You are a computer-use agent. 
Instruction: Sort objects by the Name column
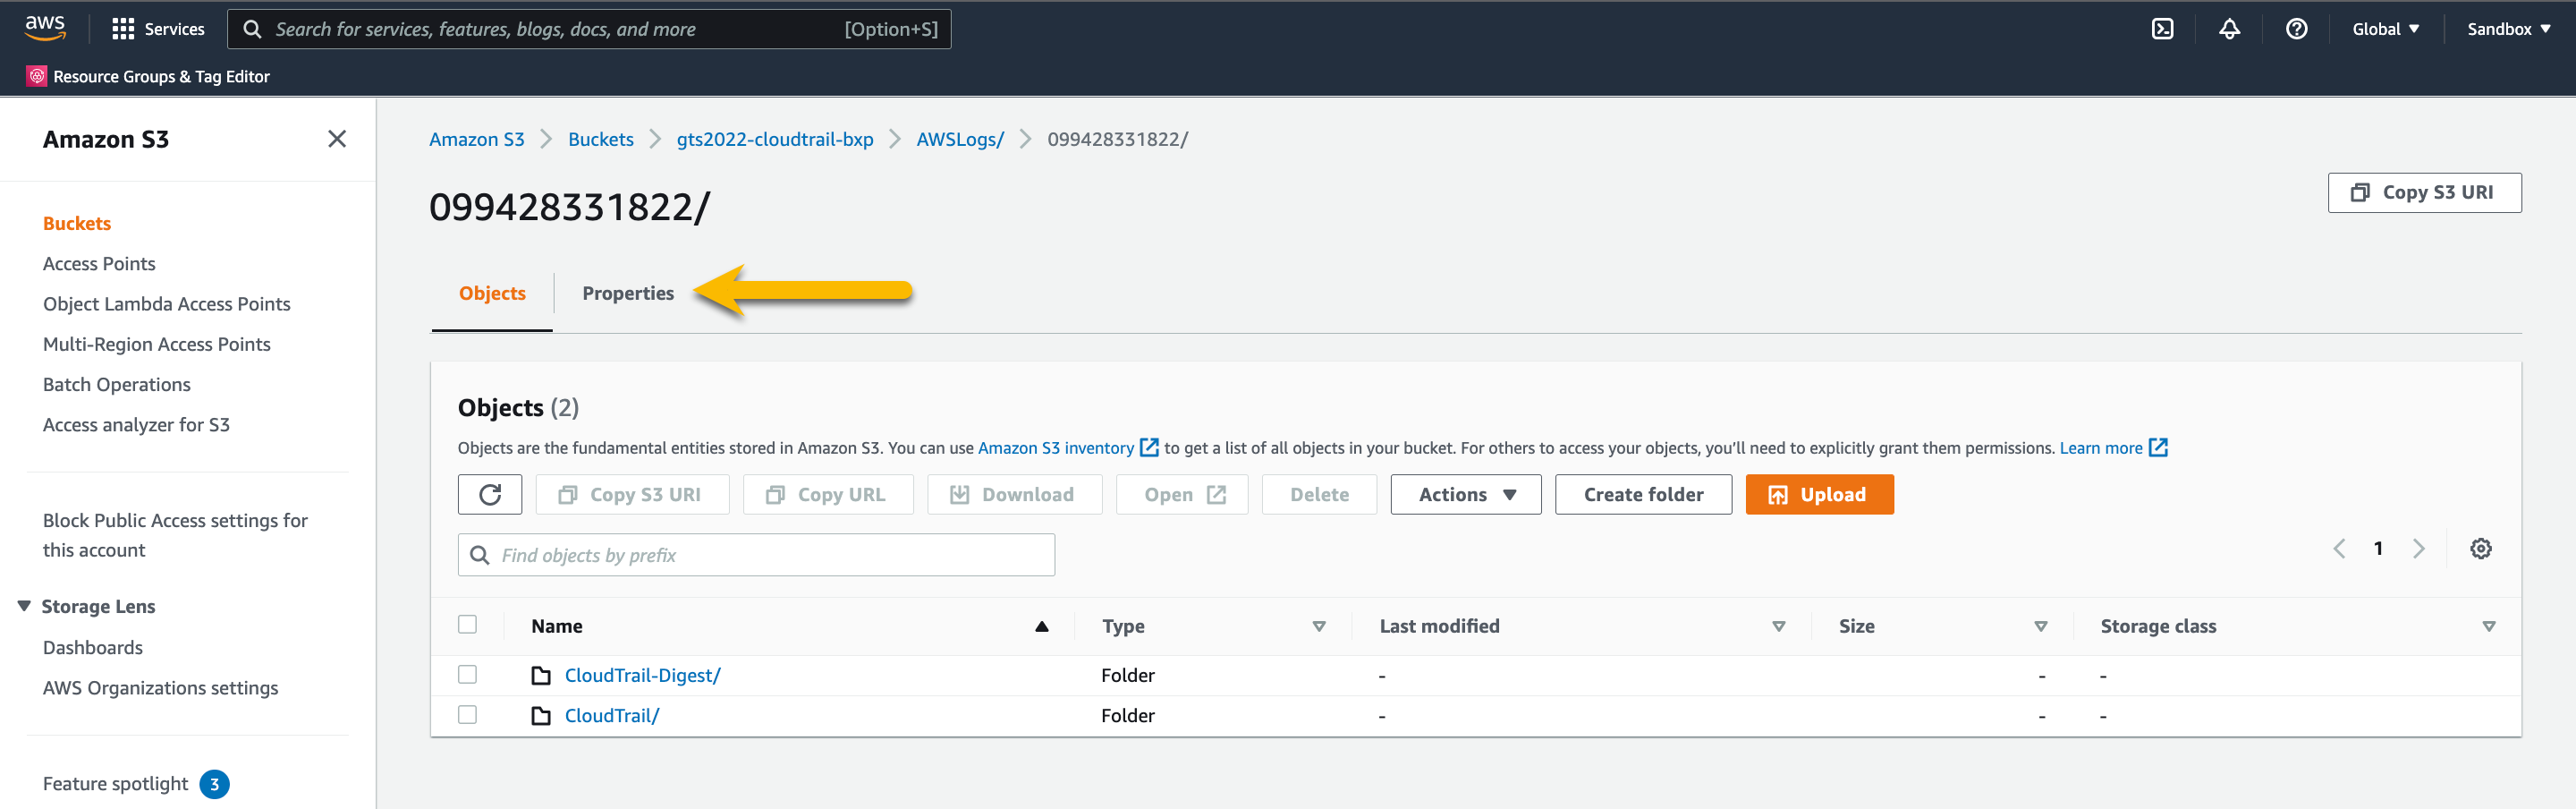(x=557, y=626)
